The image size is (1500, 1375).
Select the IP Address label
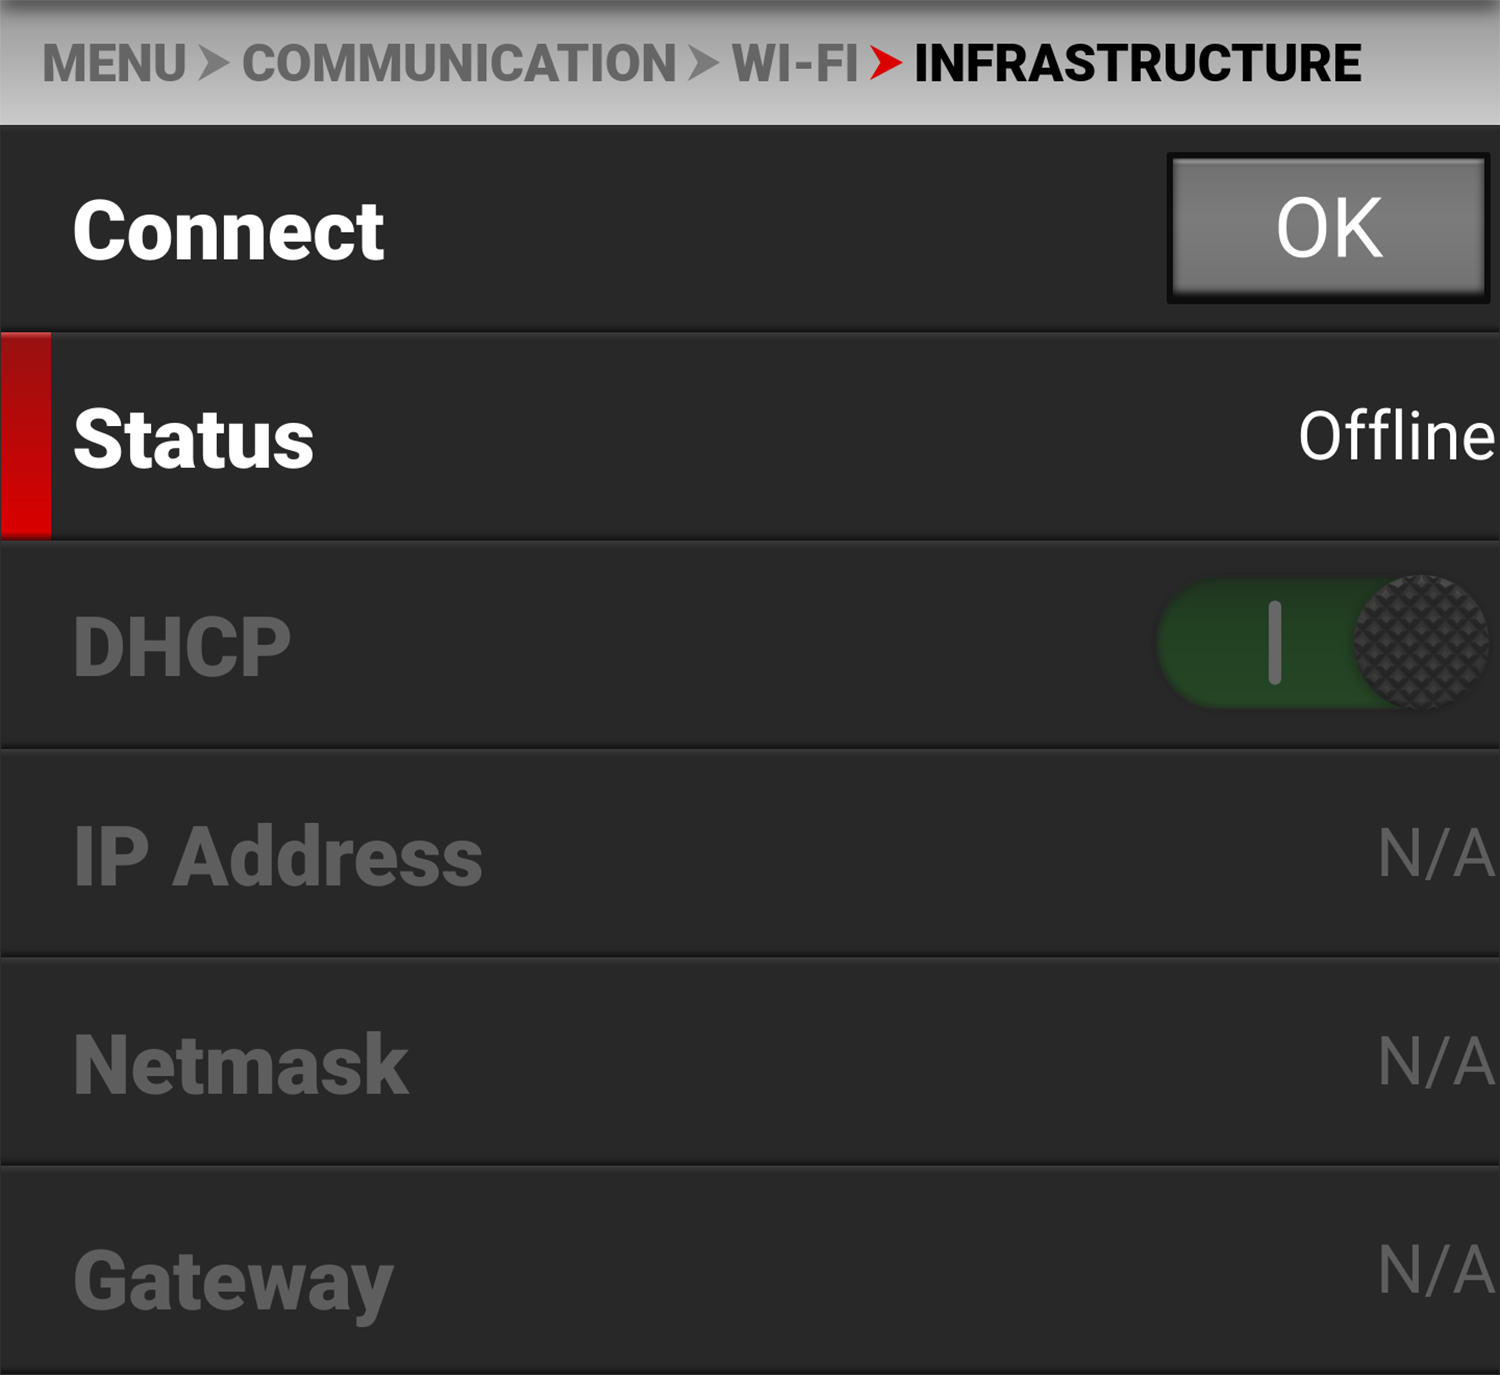278,857
